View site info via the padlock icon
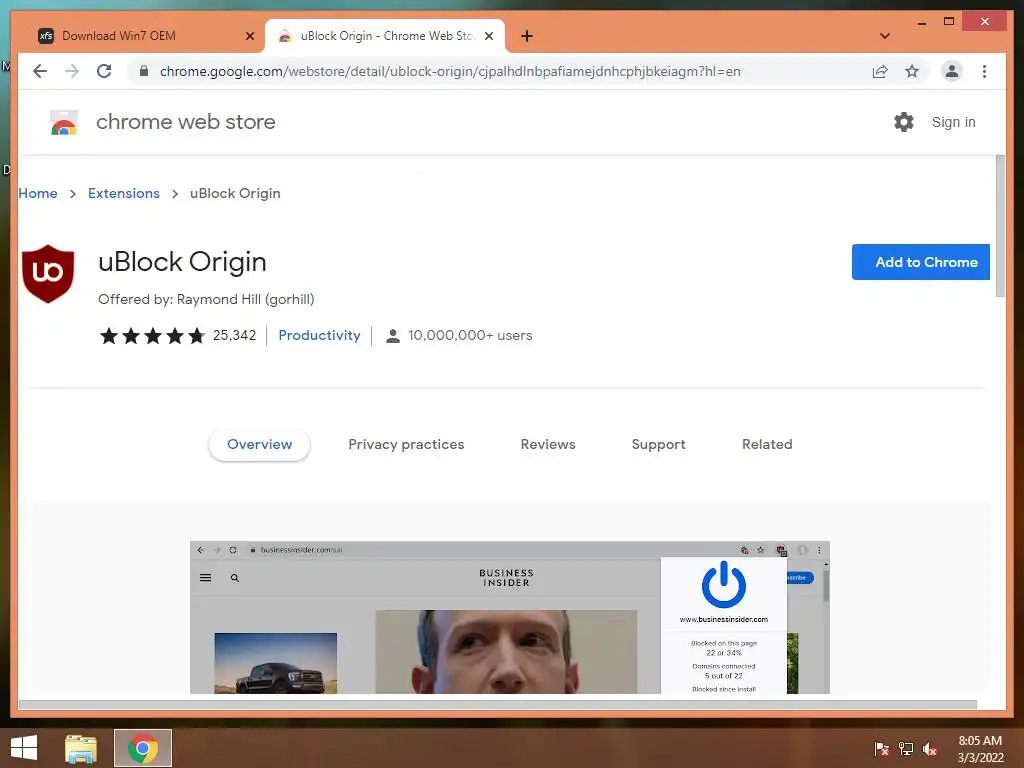 click(144, 71)
